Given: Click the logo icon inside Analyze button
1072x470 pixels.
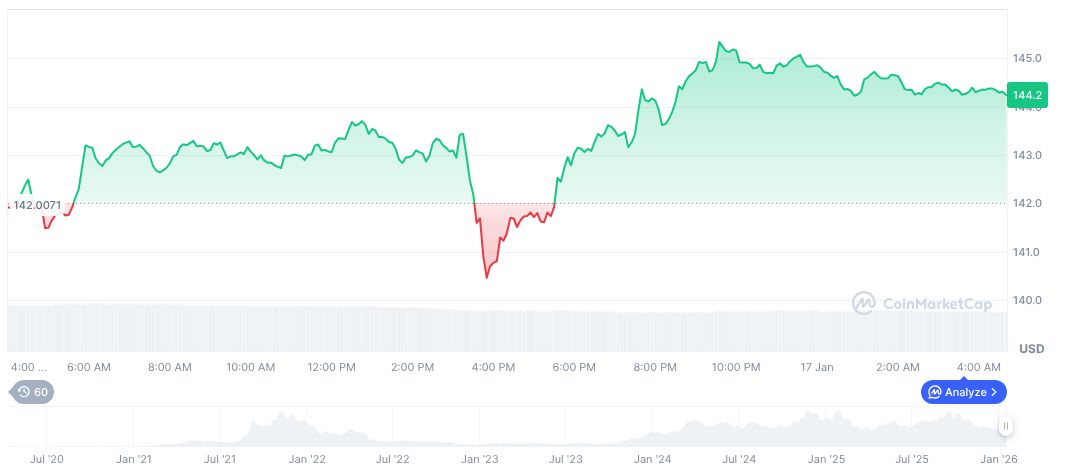Looking at the screenshot, I should [x=935, y=392].
